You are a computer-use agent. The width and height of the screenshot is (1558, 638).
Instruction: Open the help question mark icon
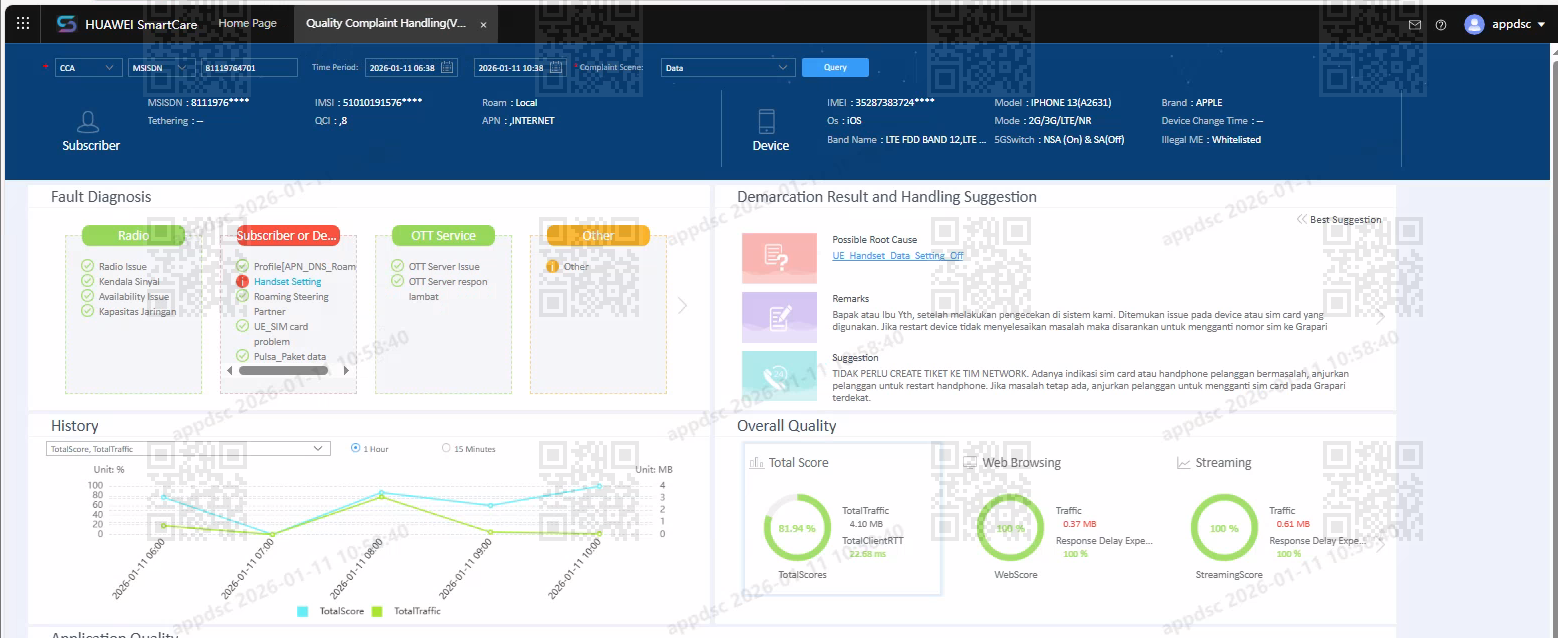tap(1441, 25)
